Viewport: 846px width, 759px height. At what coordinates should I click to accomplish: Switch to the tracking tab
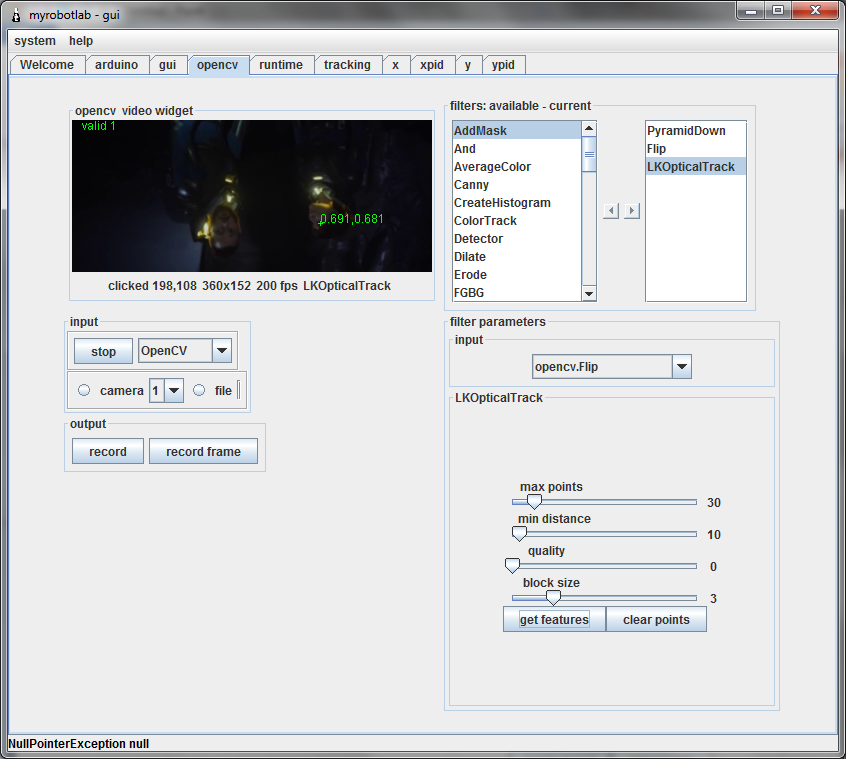(347, 65)
